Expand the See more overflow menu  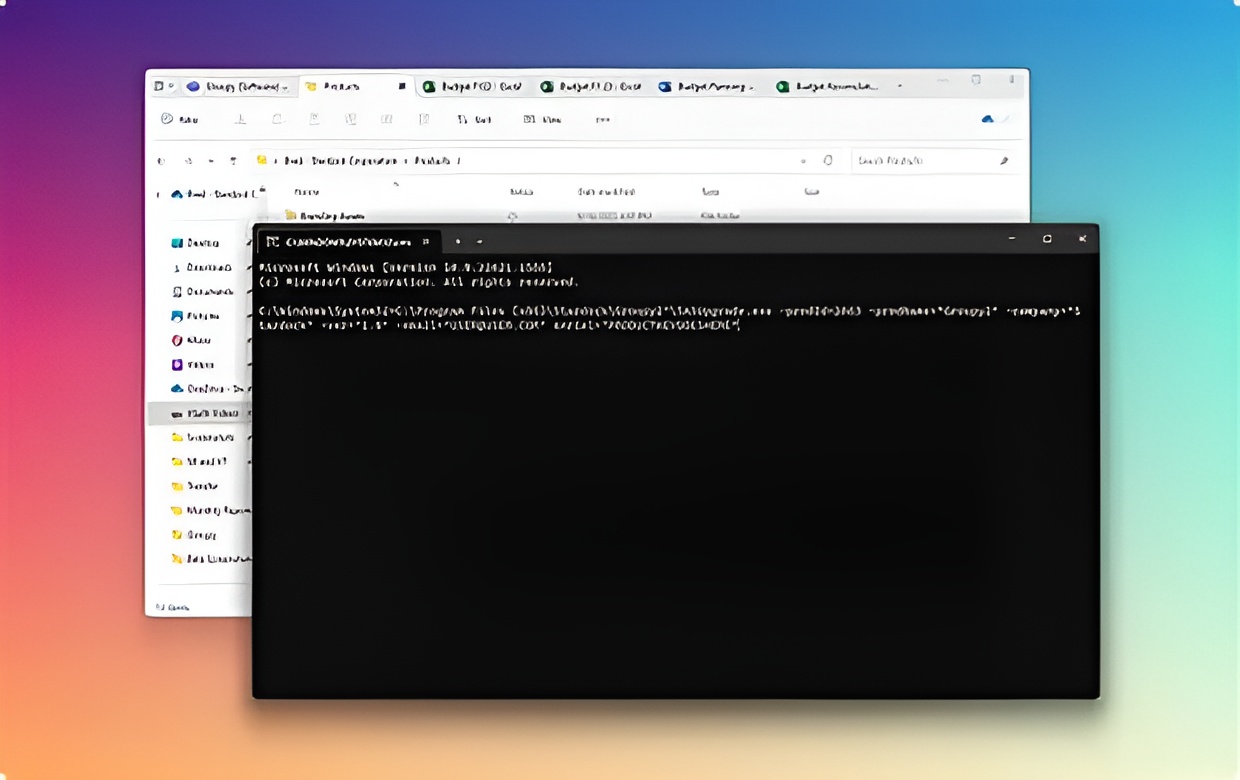pos(603,119)
